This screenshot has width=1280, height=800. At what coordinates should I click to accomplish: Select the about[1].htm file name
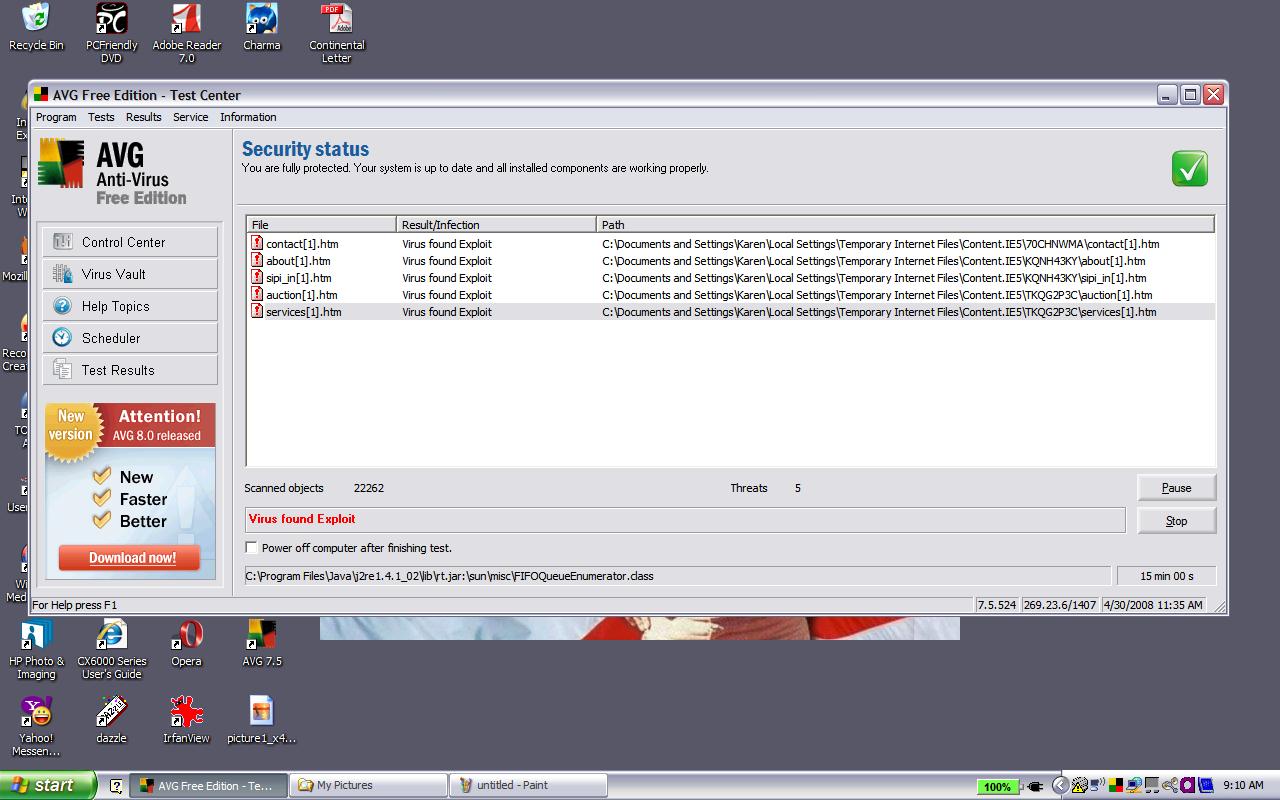(298, 261)
